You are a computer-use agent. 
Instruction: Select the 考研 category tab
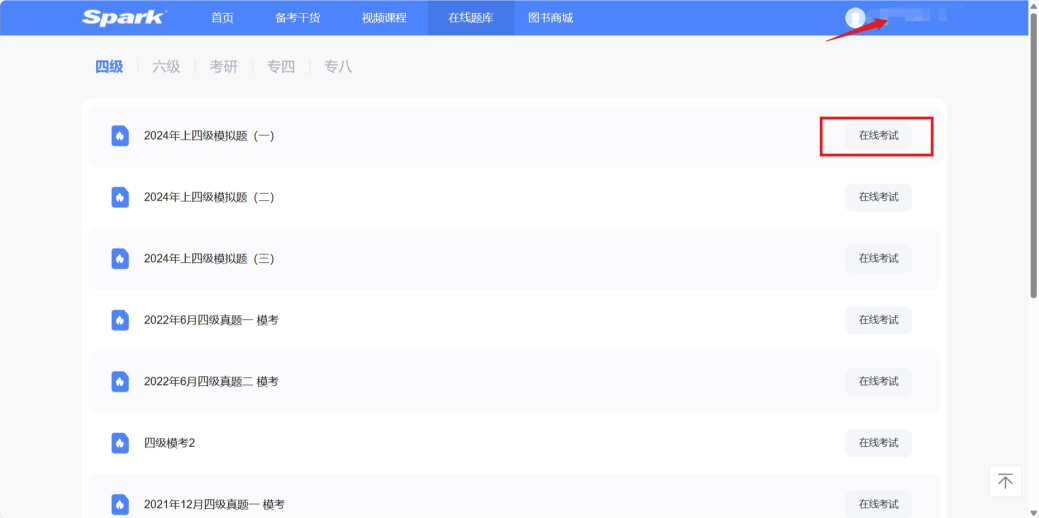tap(223, 67)
